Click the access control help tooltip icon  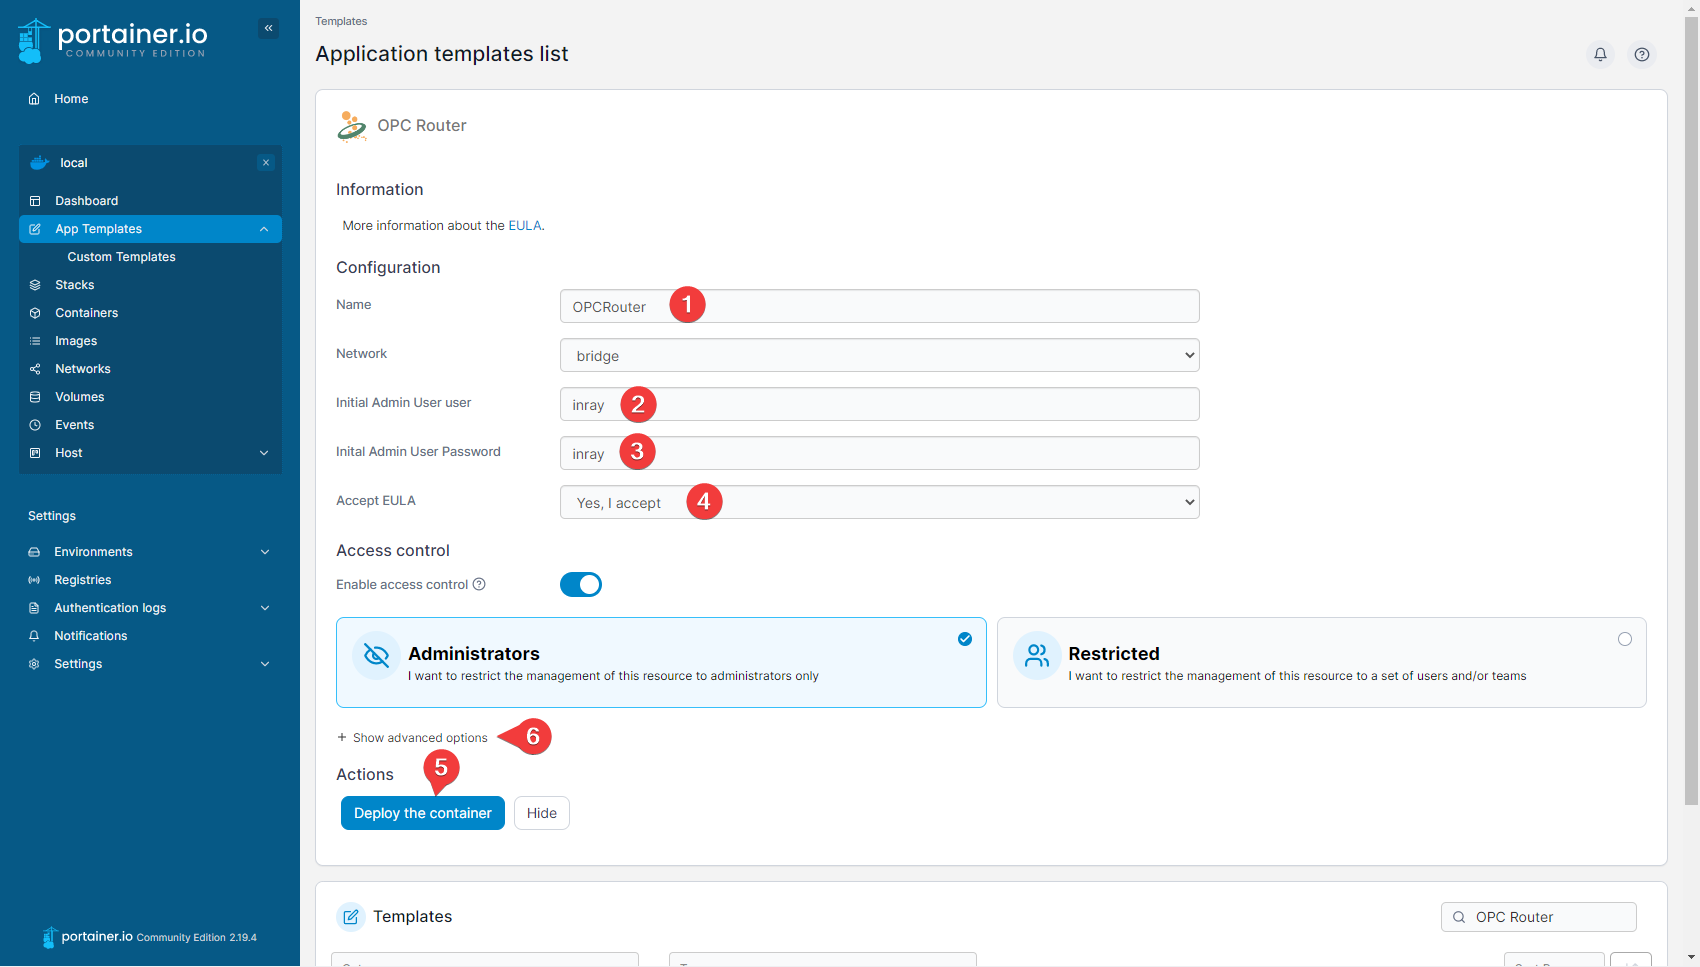(x=479, y=584)
